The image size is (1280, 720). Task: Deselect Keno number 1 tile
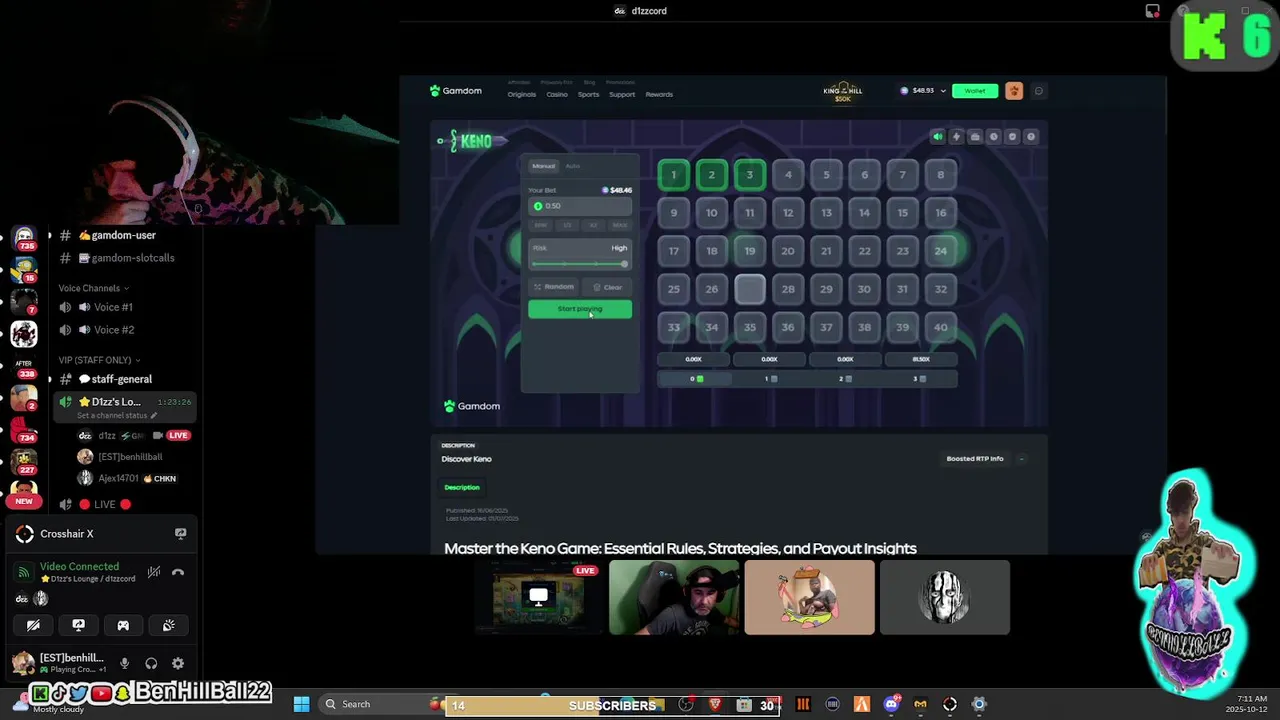pos(674,175)
